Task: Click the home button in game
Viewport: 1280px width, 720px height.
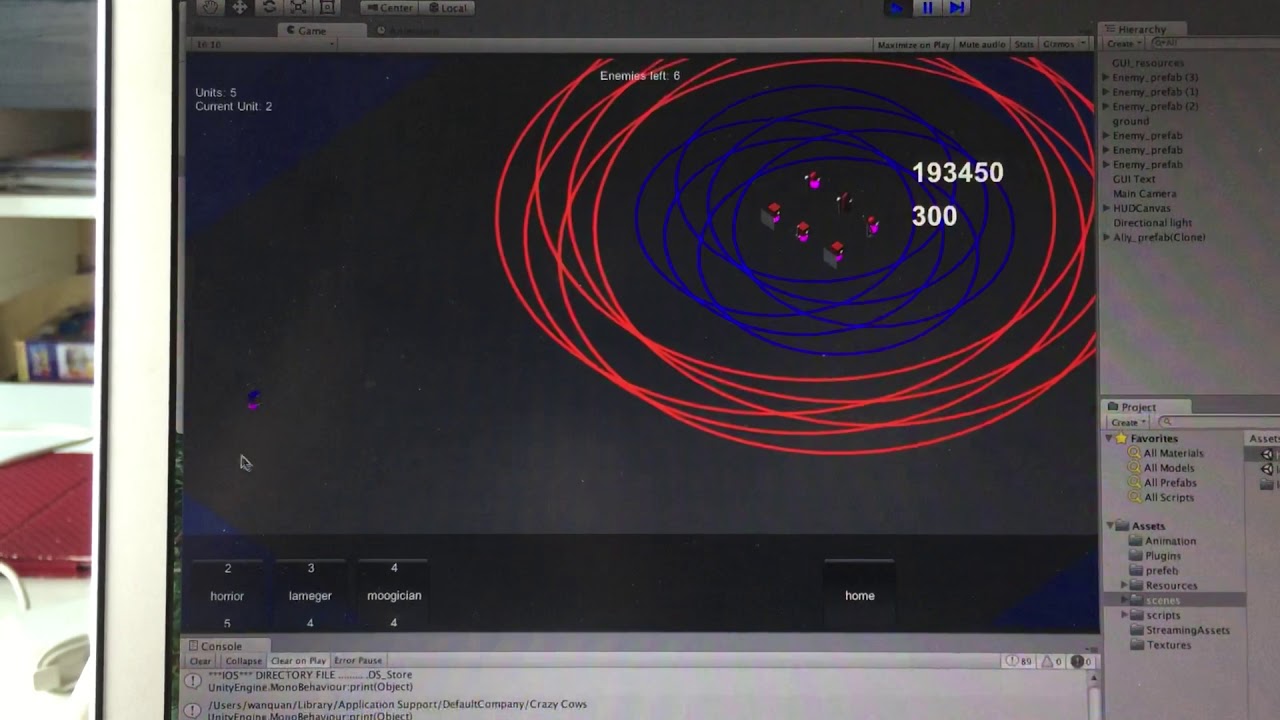Action: [x=860, y=595]
